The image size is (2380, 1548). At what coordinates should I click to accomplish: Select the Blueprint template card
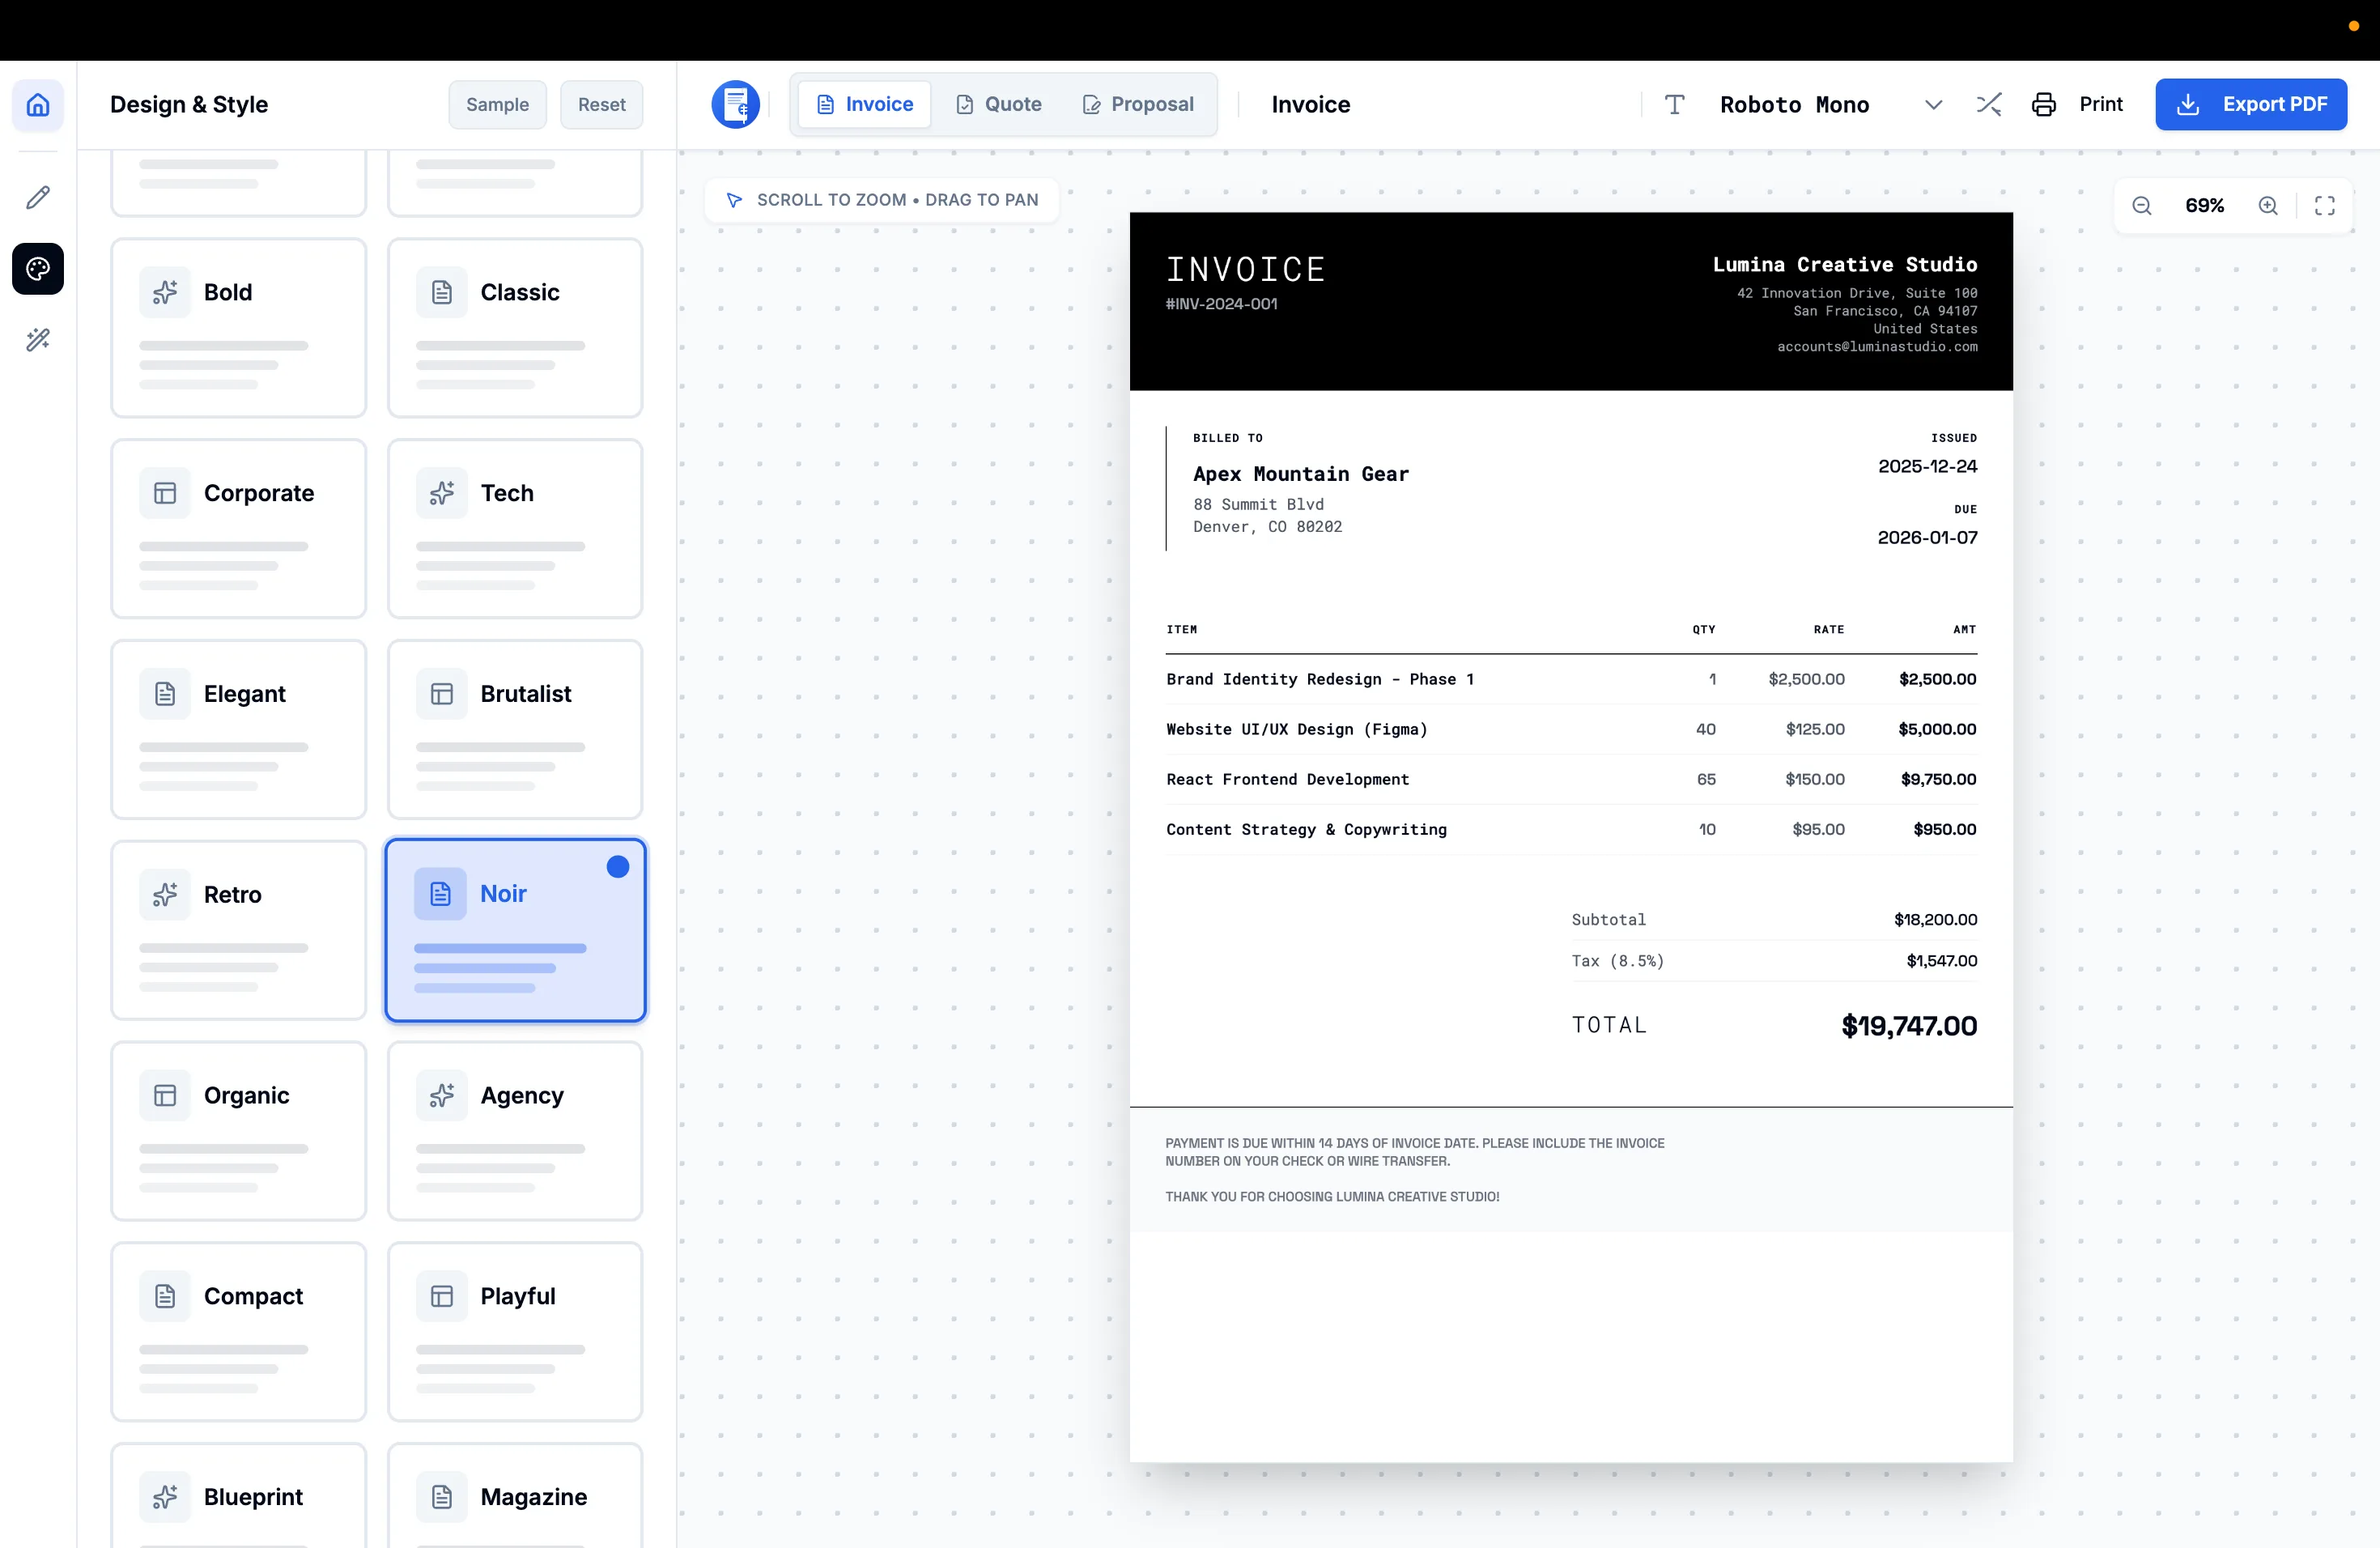pos(238,1496)
